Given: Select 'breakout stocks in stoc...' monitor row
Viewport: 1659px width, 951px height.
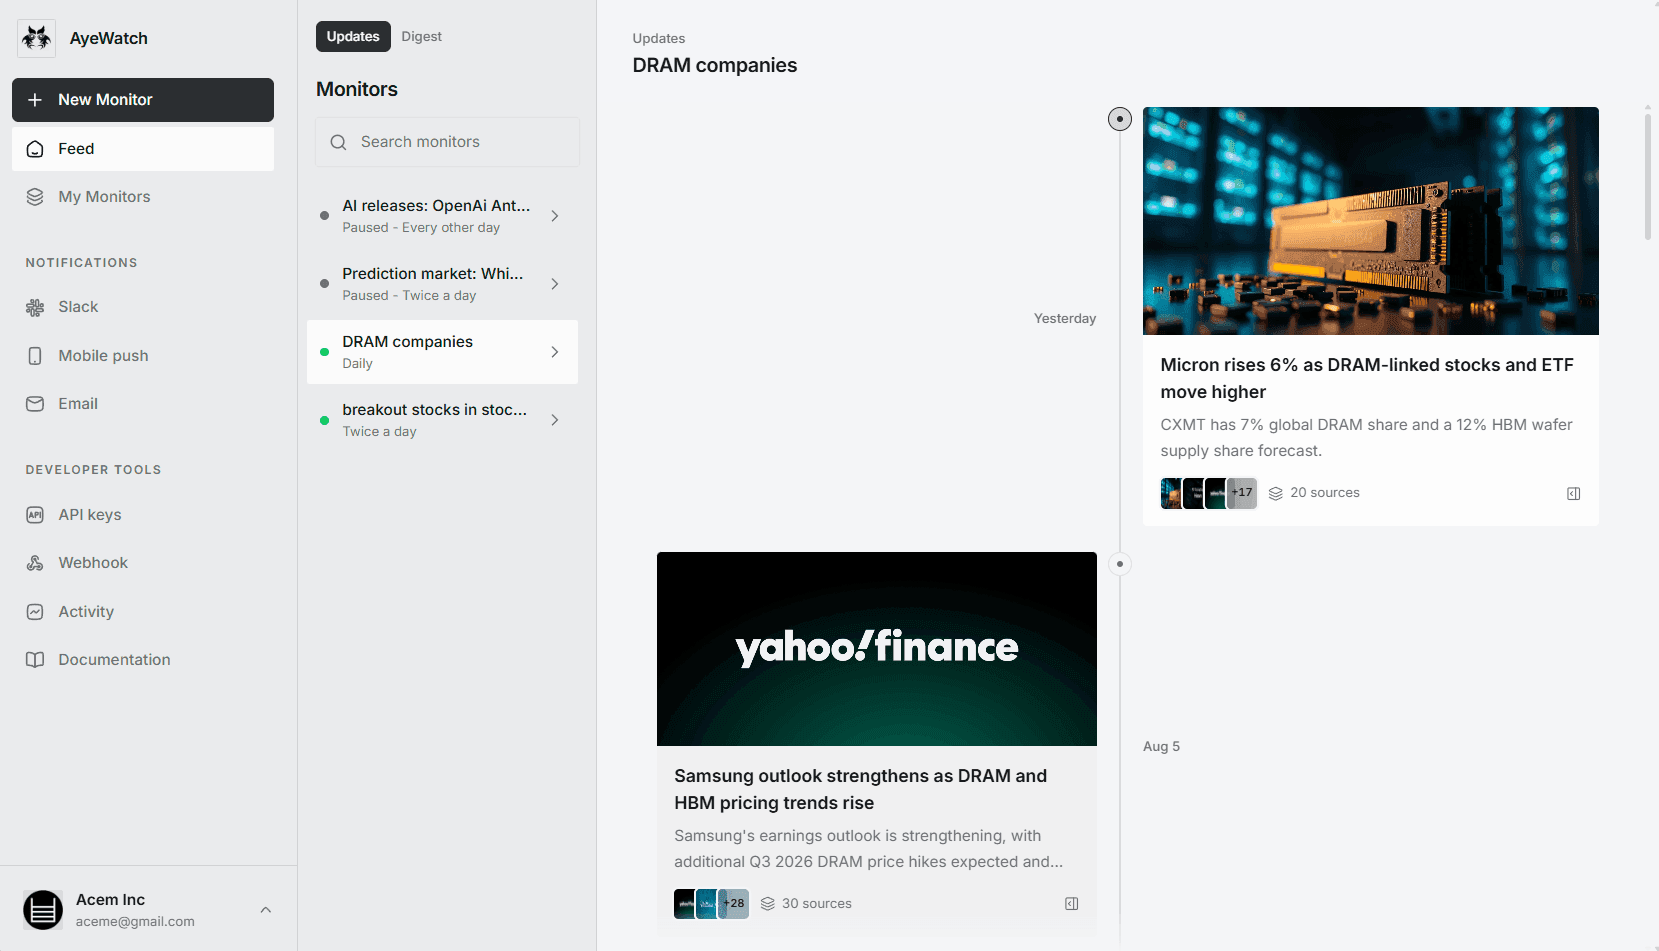Looking at the screenshot, I should [442, 420].
